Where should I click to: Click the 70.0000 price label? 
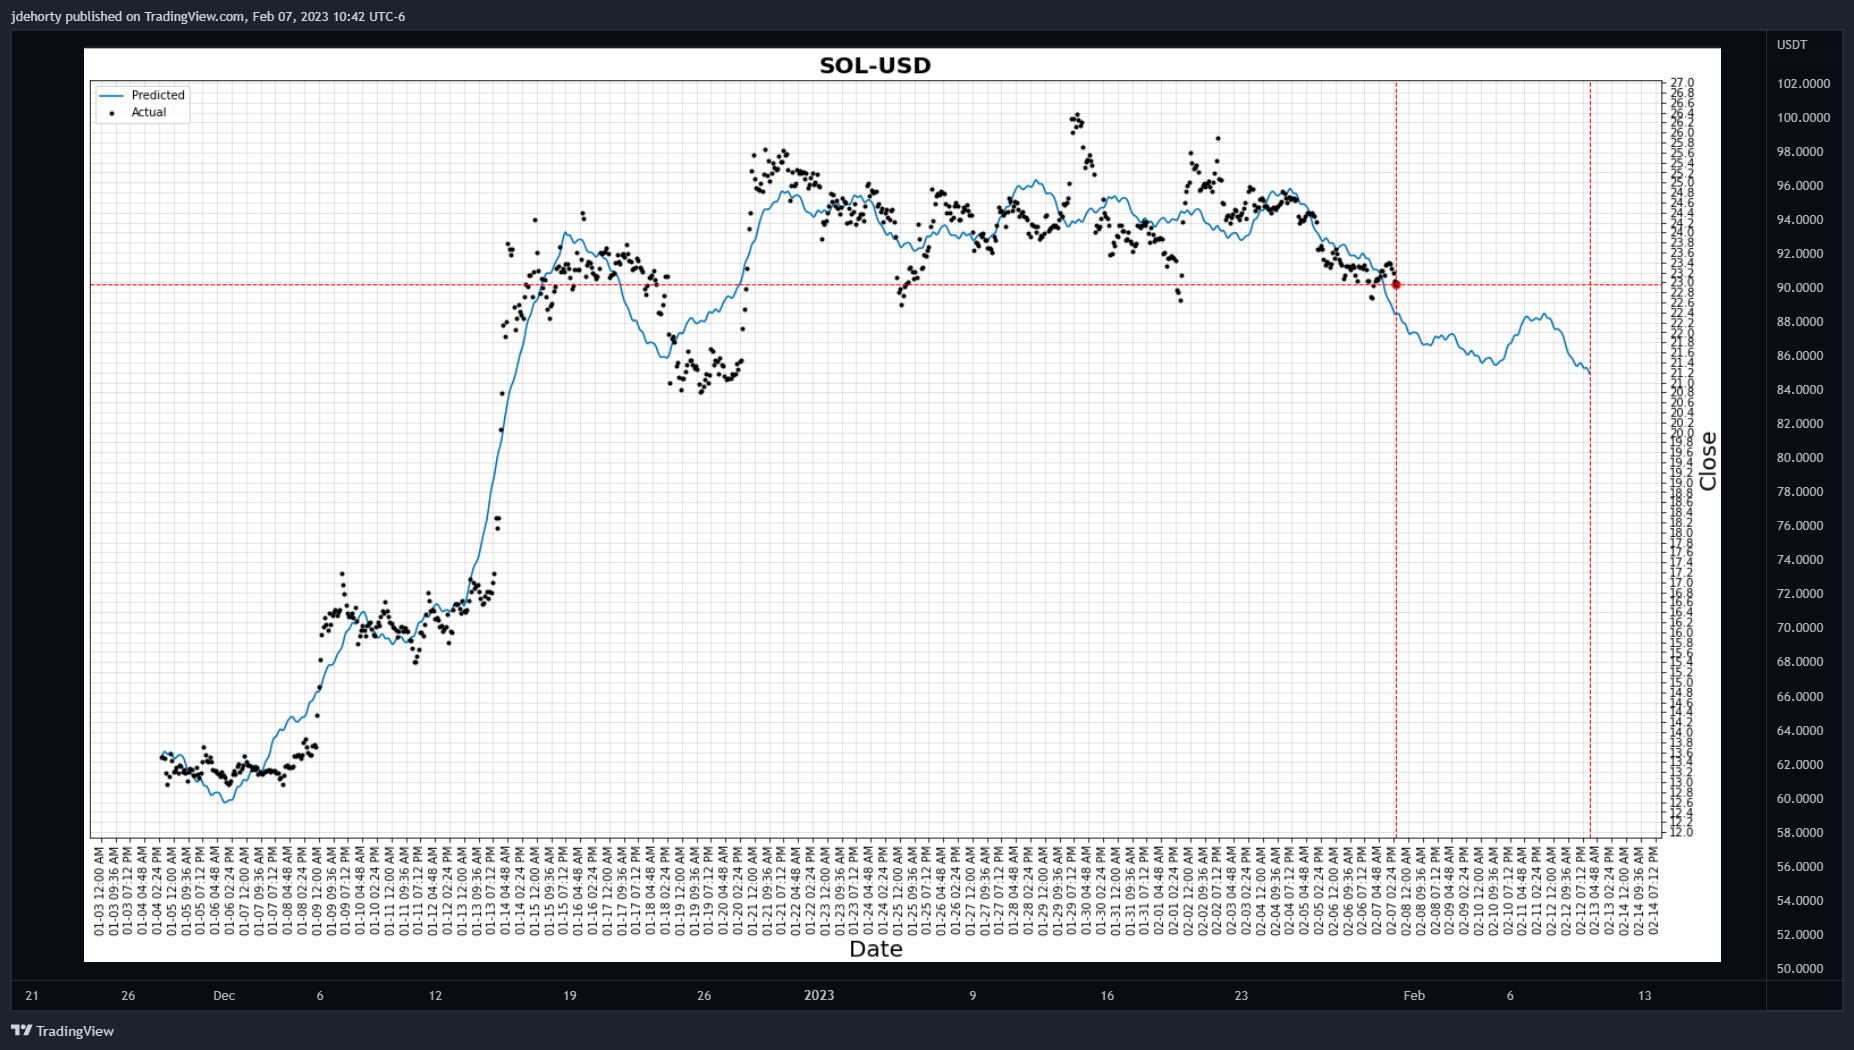click(x=1800, y=627)
